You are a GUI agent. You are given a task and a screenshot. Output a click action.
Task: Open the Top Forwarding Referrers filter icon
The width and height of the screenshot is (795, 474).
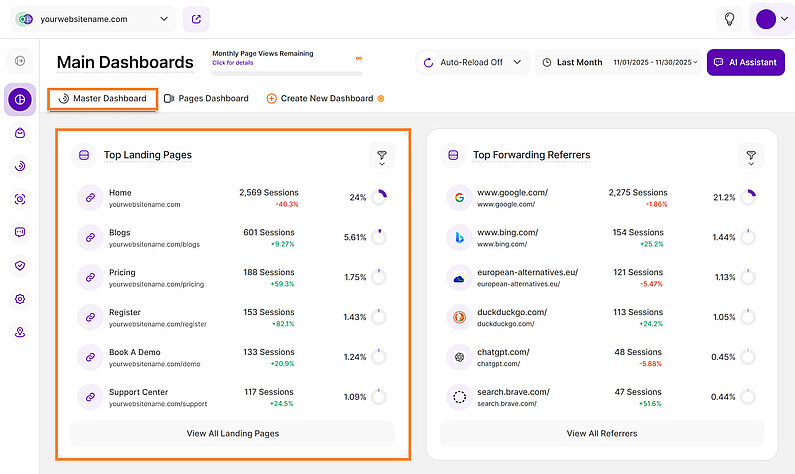pos(751,156)
